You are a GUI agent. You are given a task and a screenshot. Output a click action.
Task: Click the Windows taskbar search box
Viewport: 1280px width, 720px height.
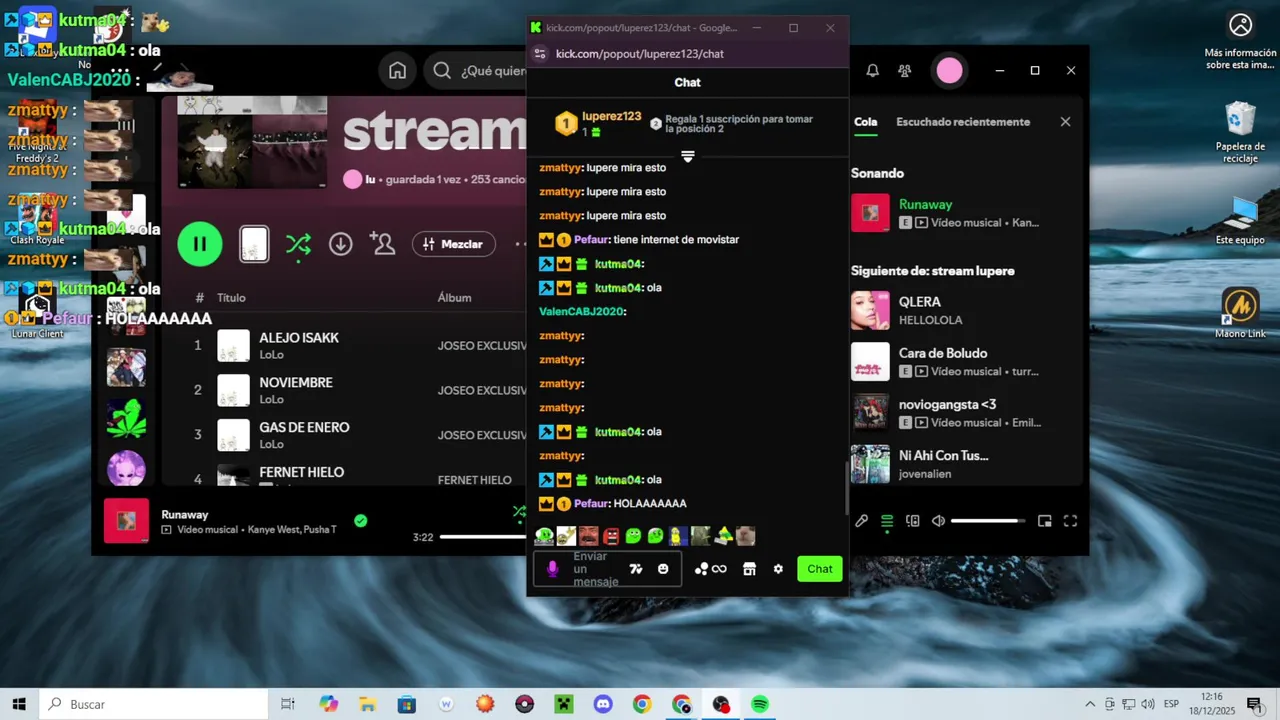point(153,704)
